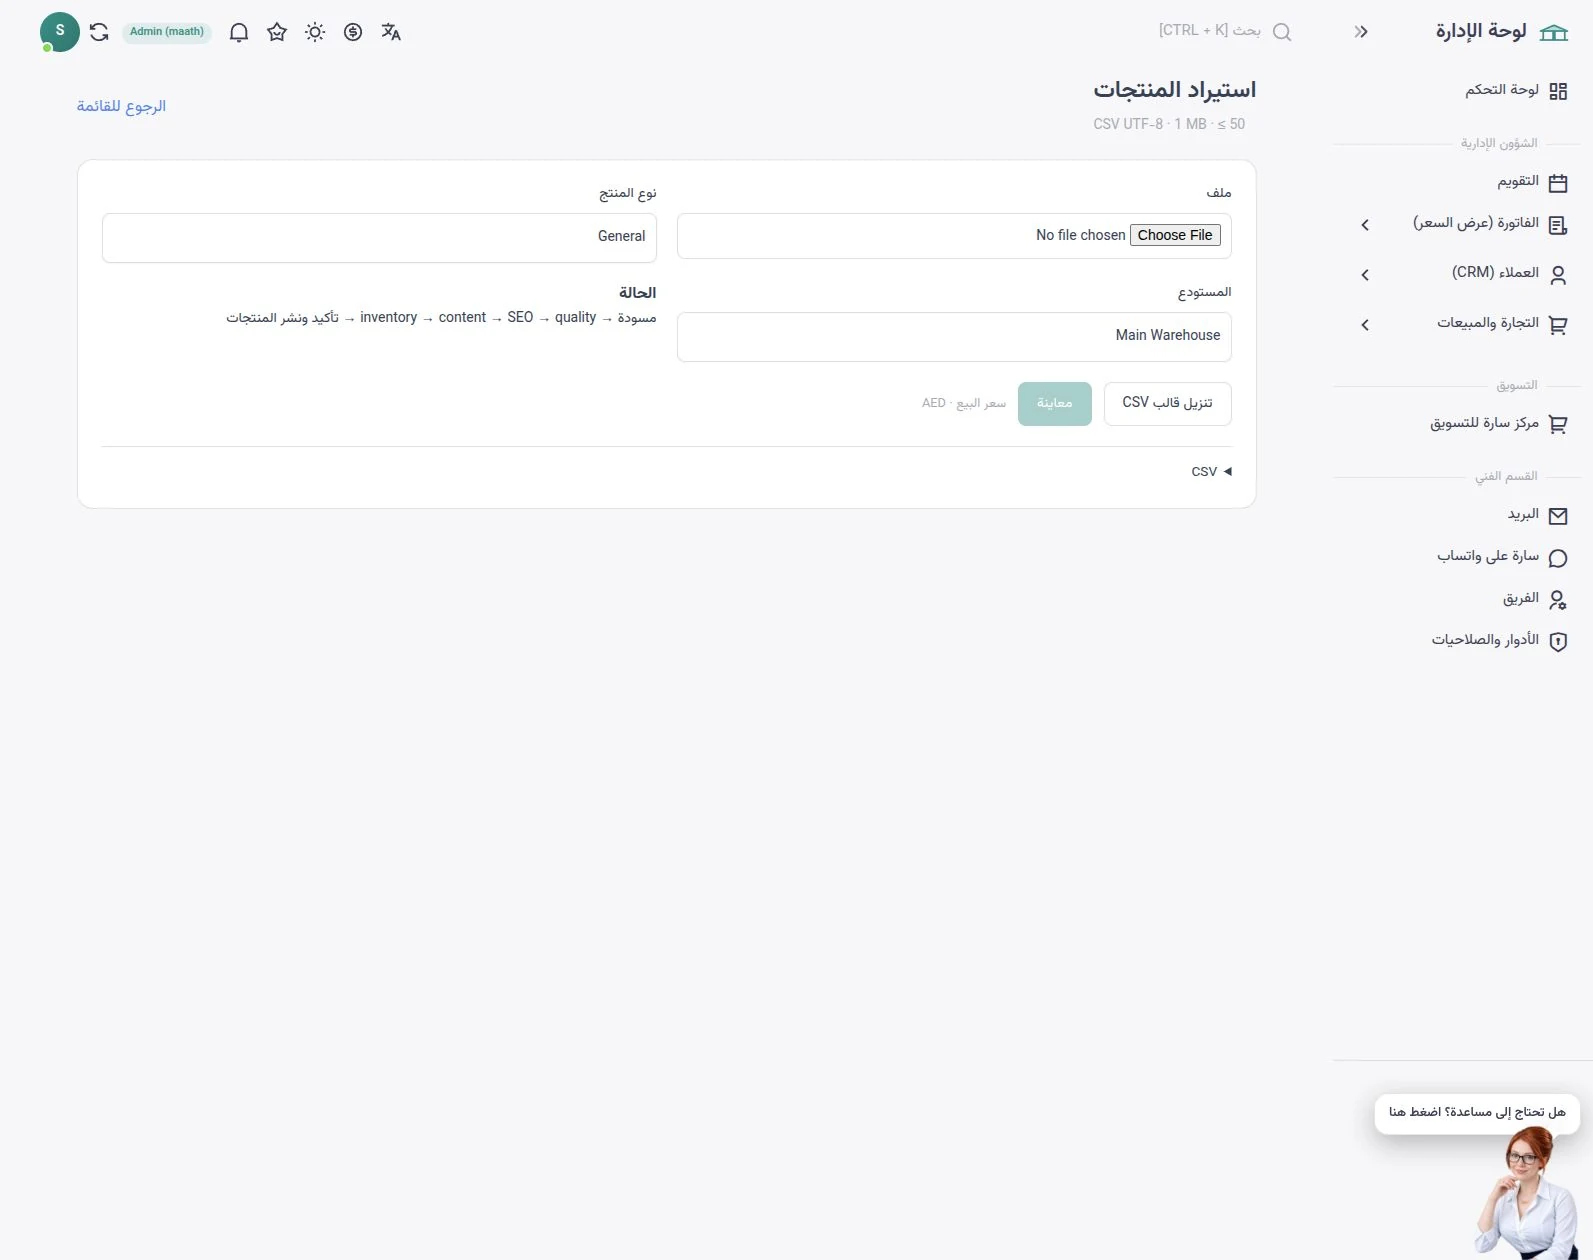The image size is (1593, 1260).
Task: Click the معاينة preview button
Action: pos(1054,403)
